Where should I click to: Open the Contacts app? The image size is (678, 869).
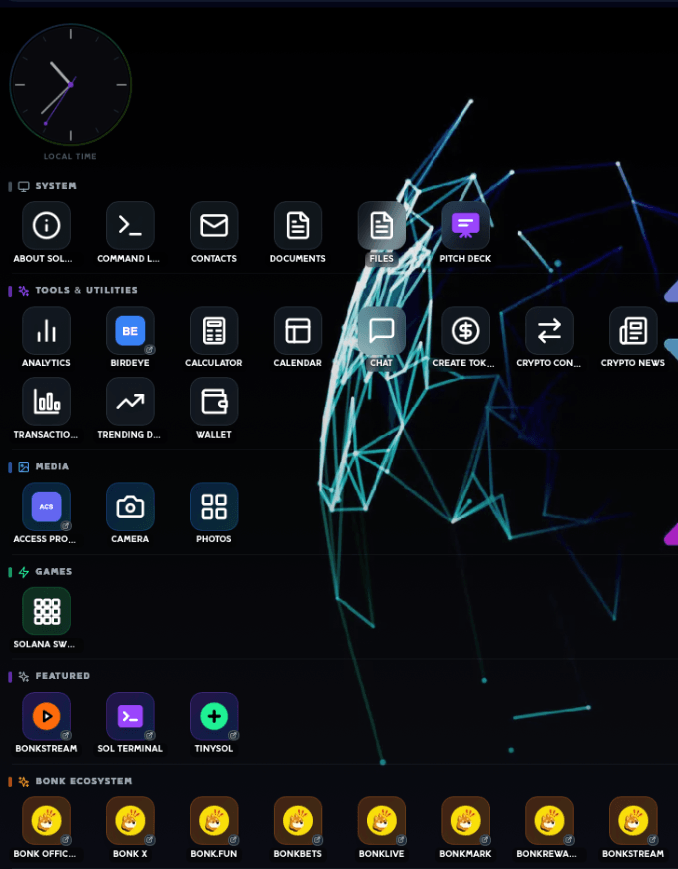click(214, 226)
